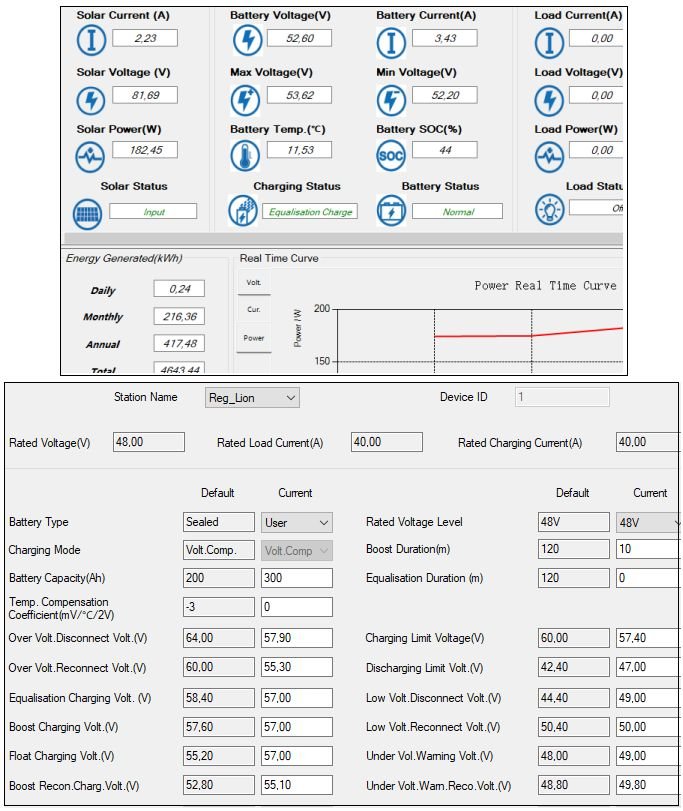Click the Charging Limit Voltage current field

[649, 638]
